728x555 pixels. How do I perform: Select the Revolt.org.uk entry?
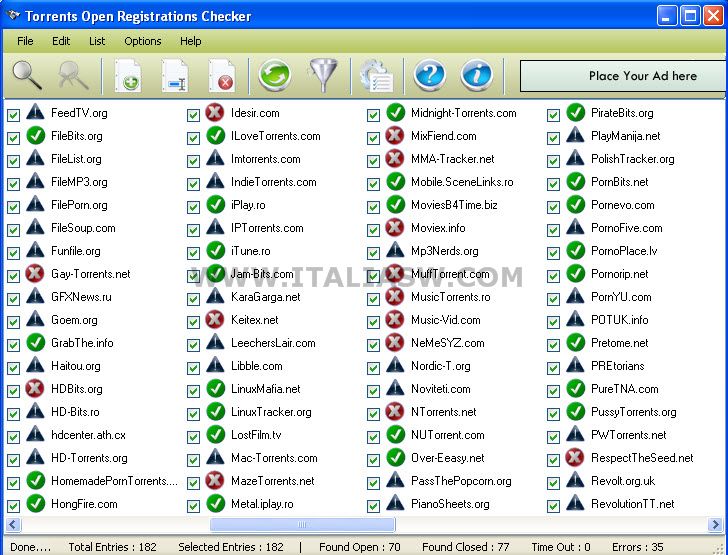click(623, 481)
